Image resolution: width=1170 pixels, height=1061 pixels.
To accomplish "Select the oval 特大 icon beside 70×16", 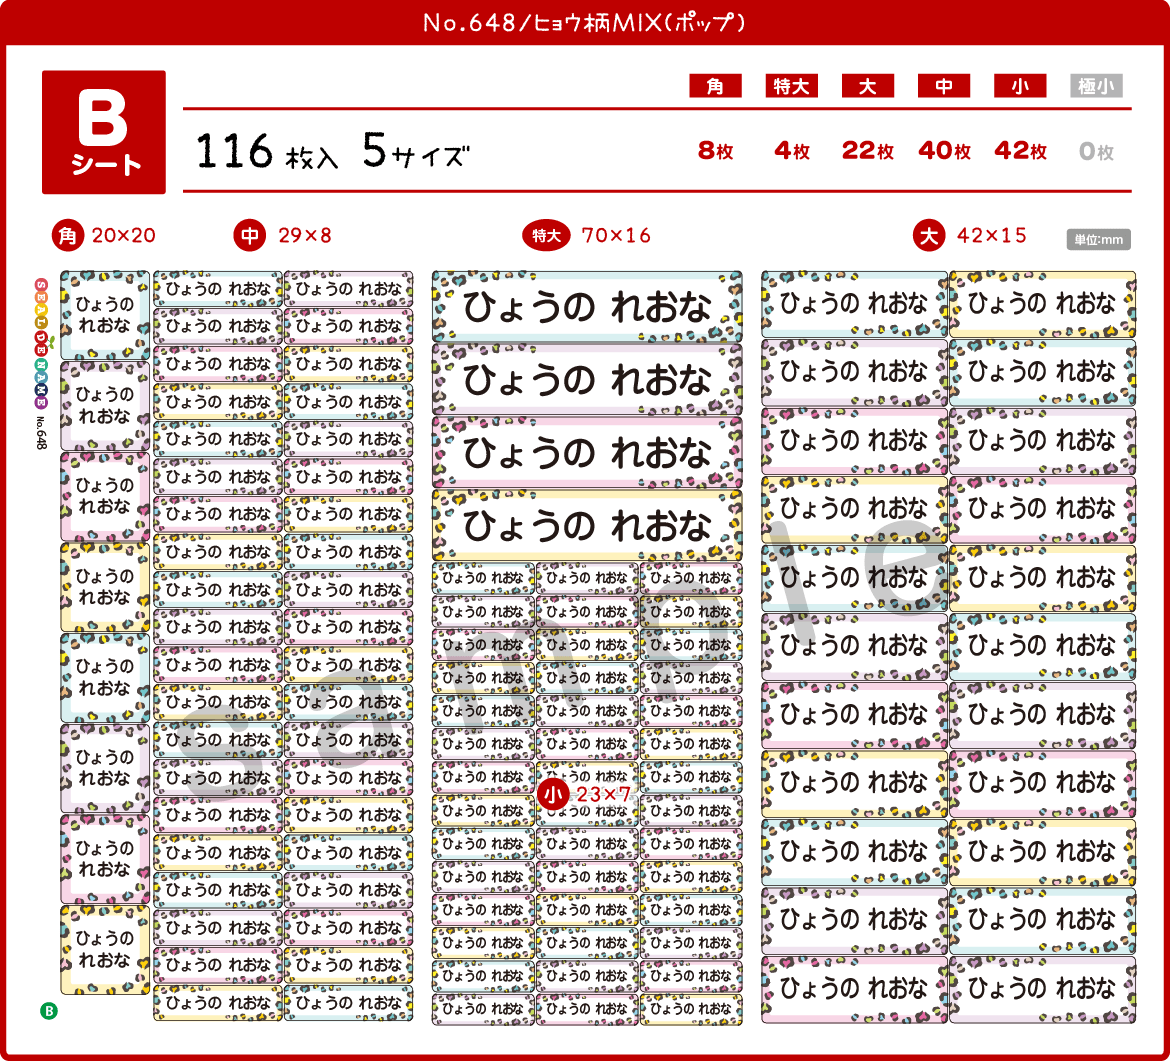I will (x=546, y=236).
